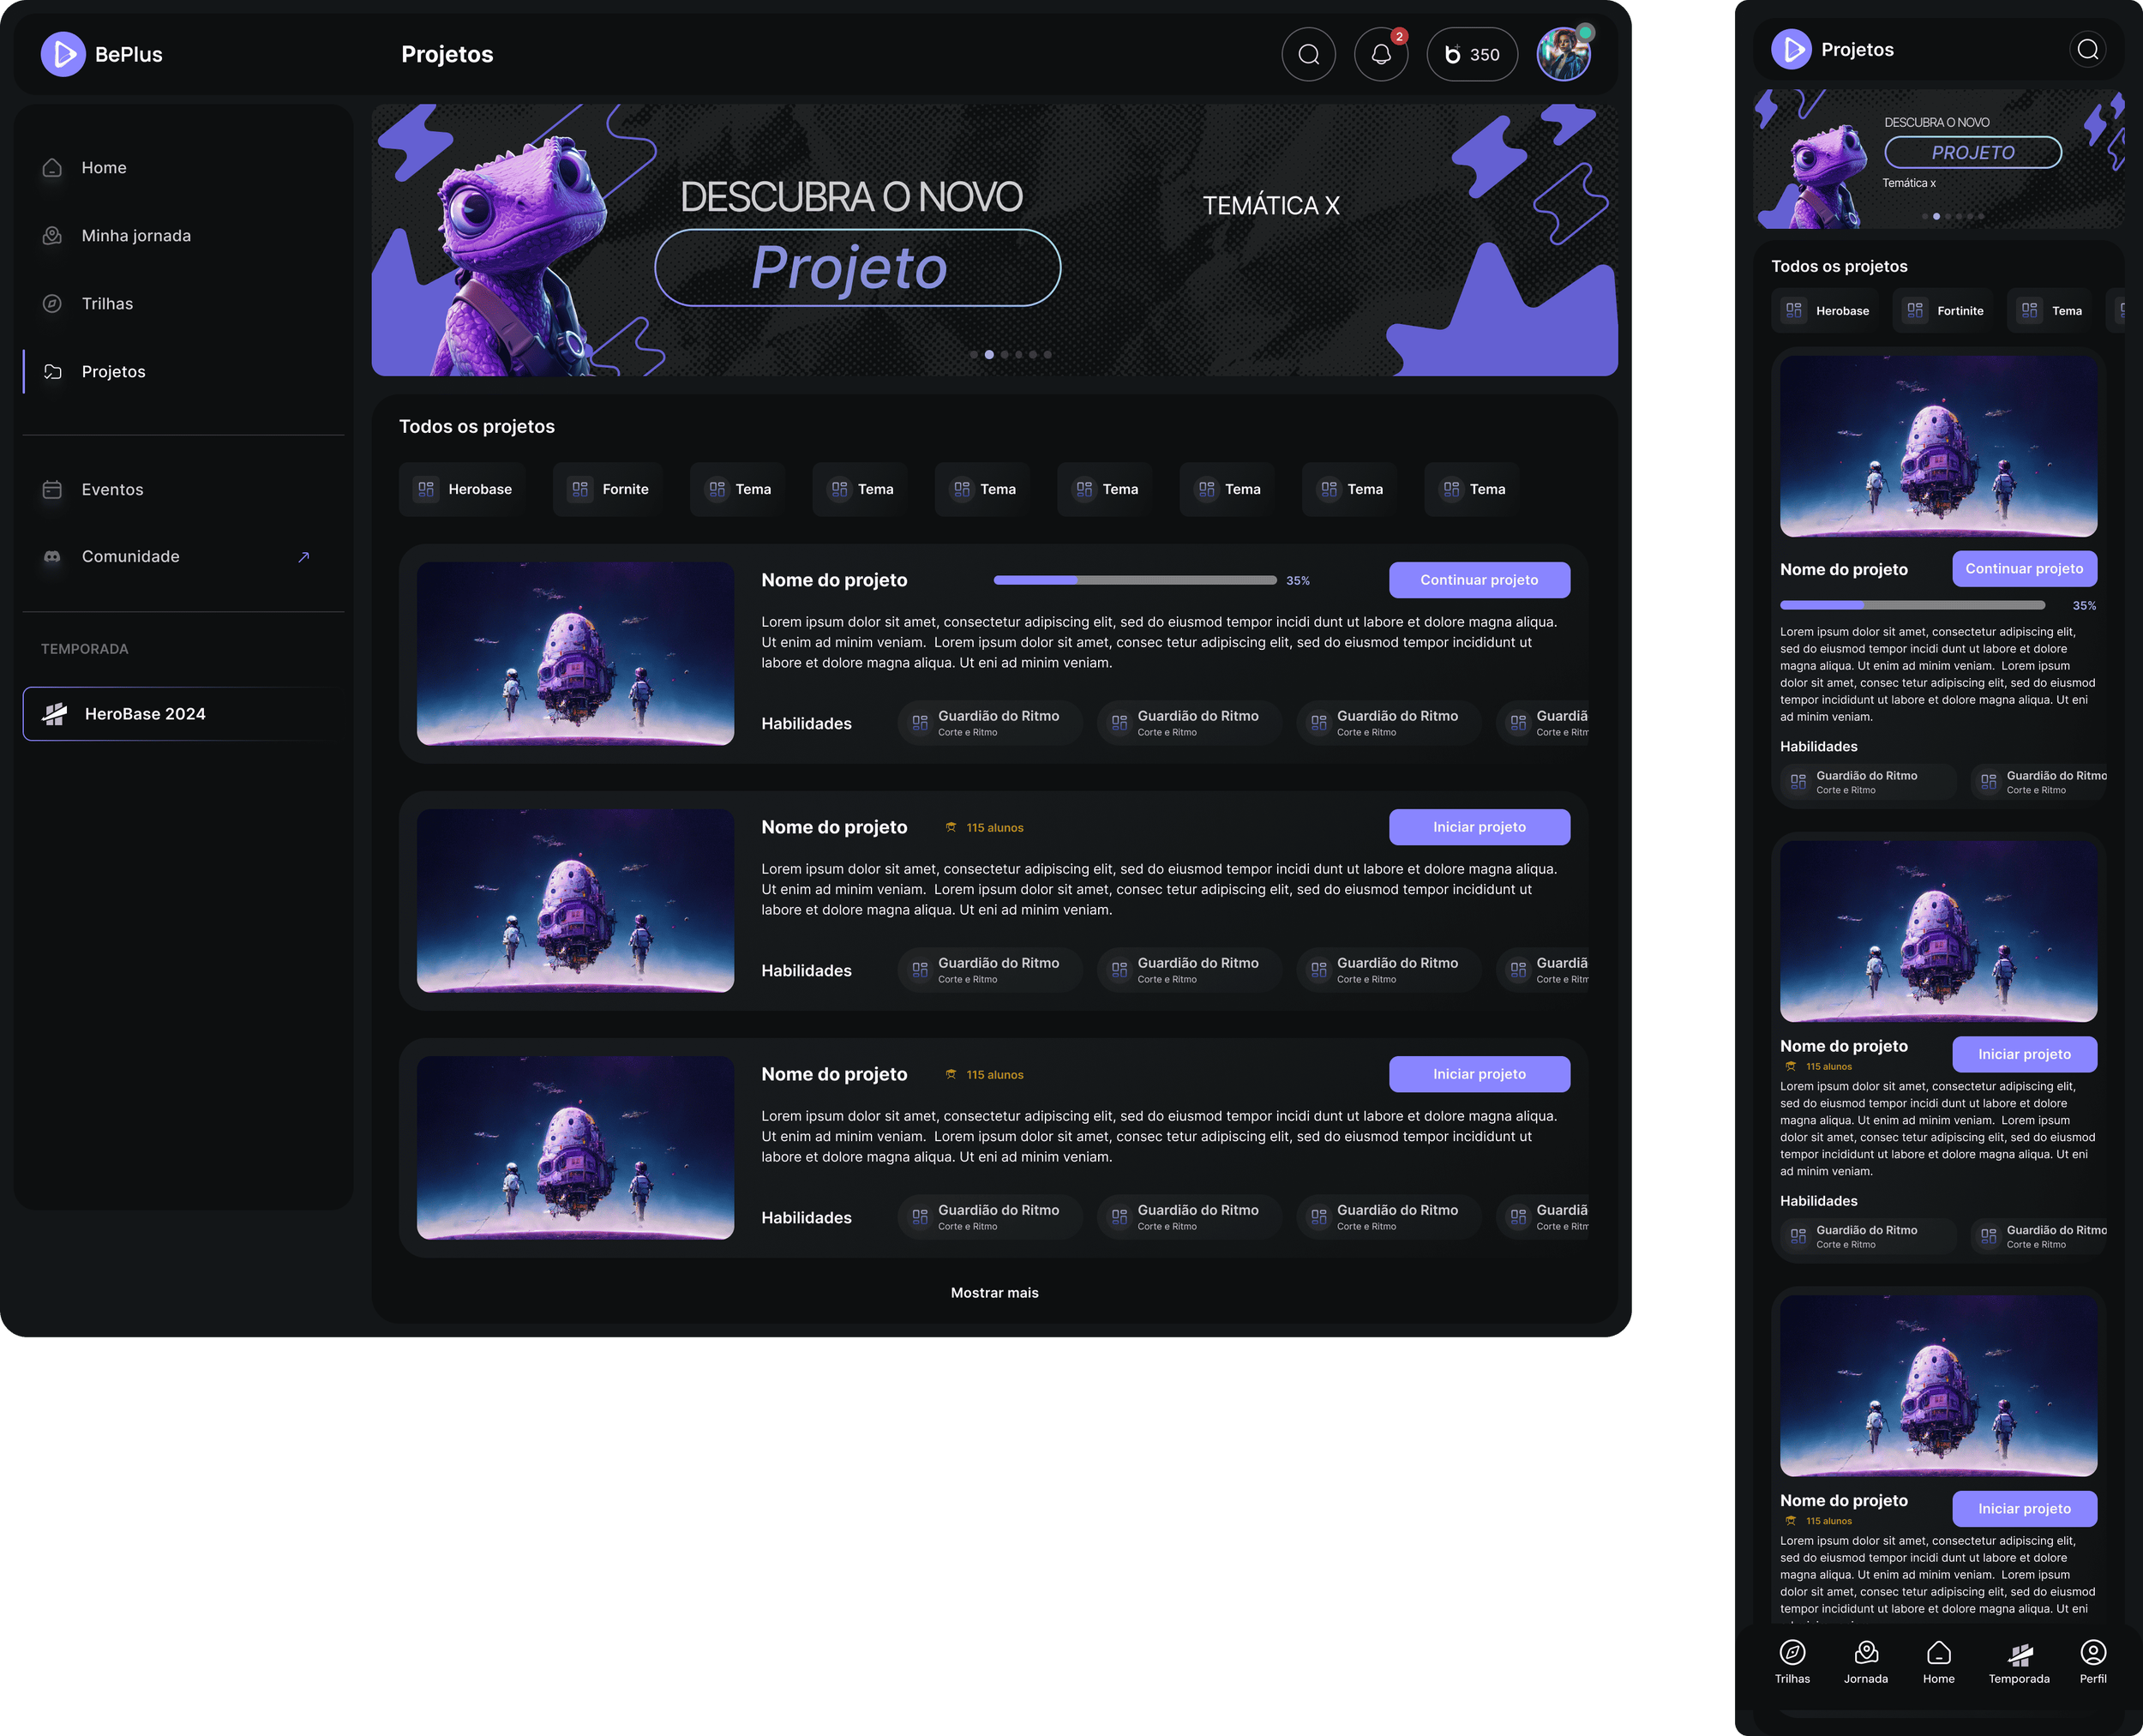Click the Projeto pill on desktop banner
This screenshot has height=1736, width=2143.
click(857, 268)
